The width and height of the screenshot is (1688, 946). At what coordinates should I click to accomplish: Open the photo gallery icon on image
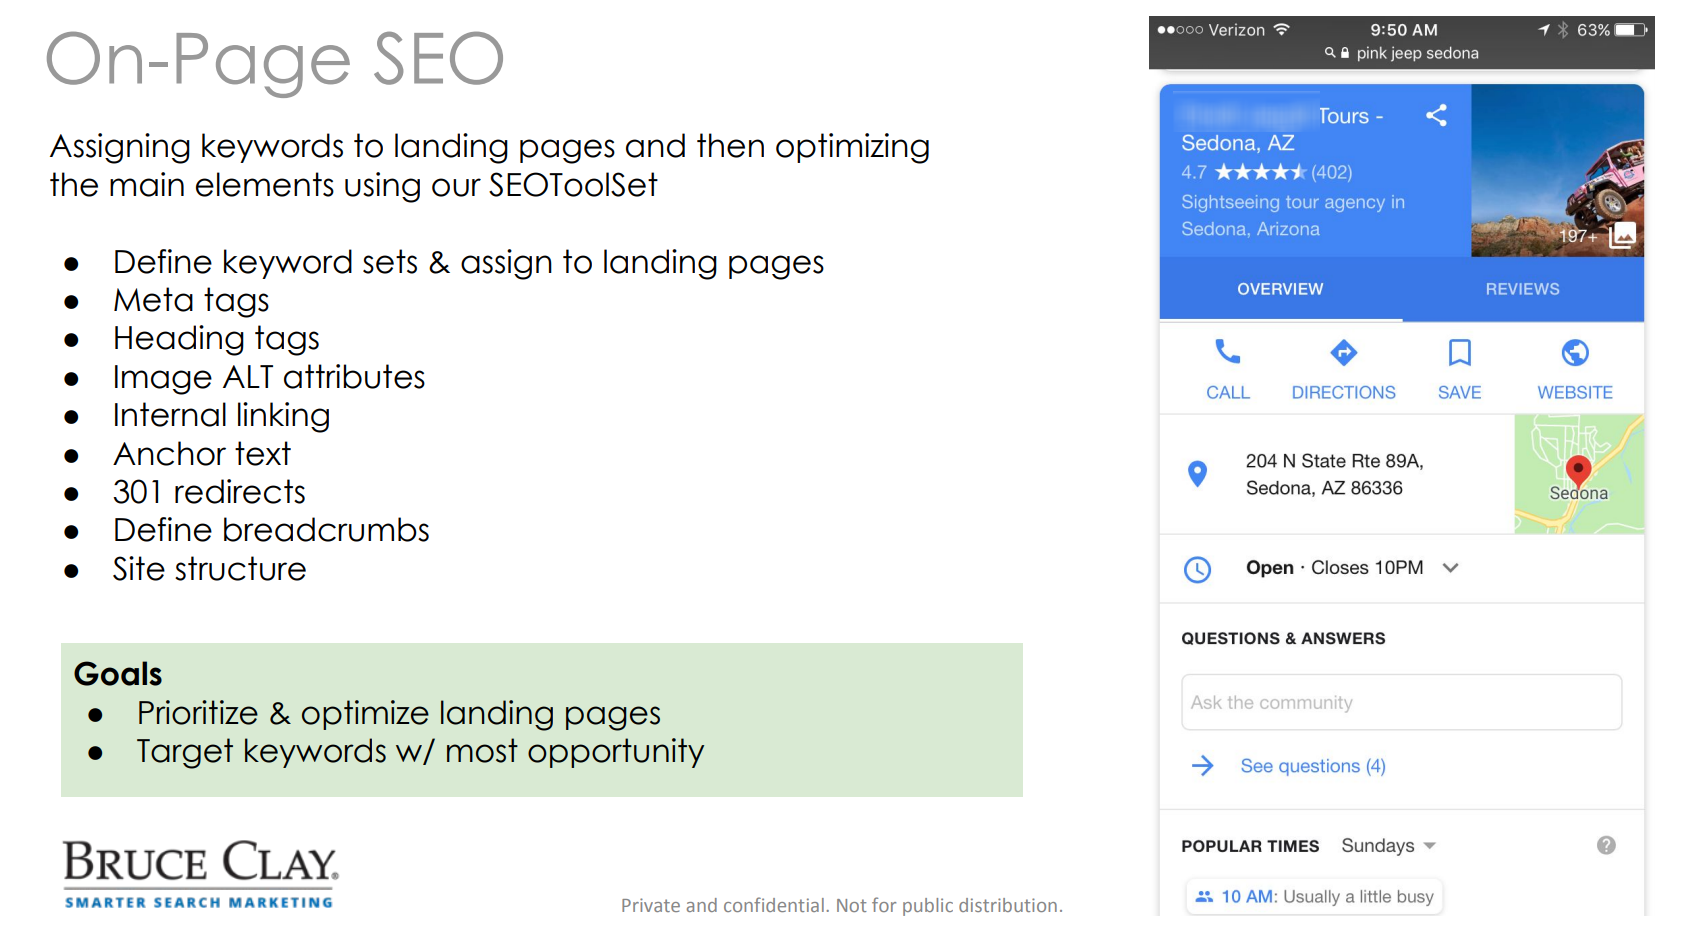pos(1622,235)
